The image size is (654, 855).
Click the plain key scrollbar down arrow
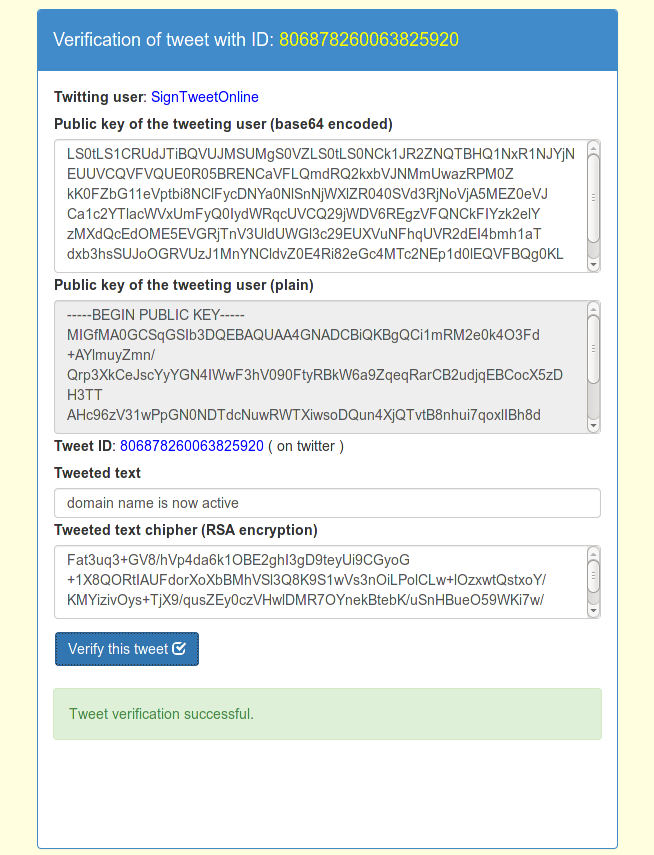[x=593, y=426]
